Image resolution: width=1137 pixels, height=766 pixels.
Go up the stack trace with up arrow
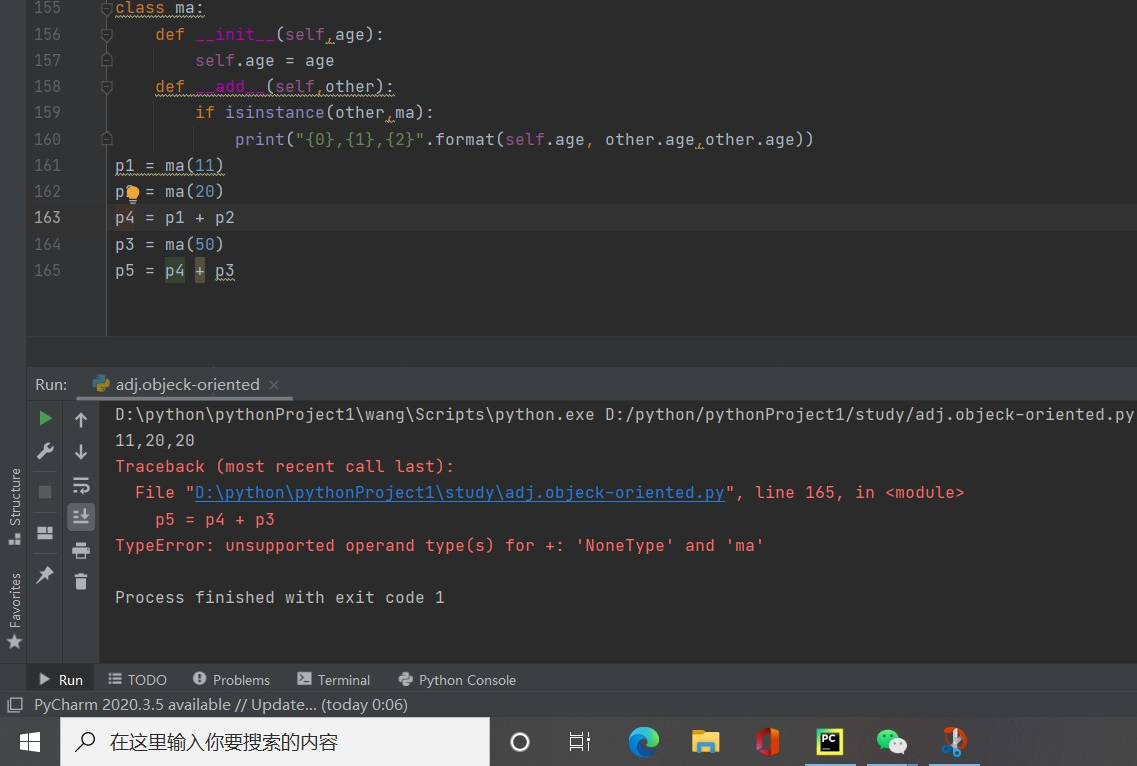[x=81, y=419]
